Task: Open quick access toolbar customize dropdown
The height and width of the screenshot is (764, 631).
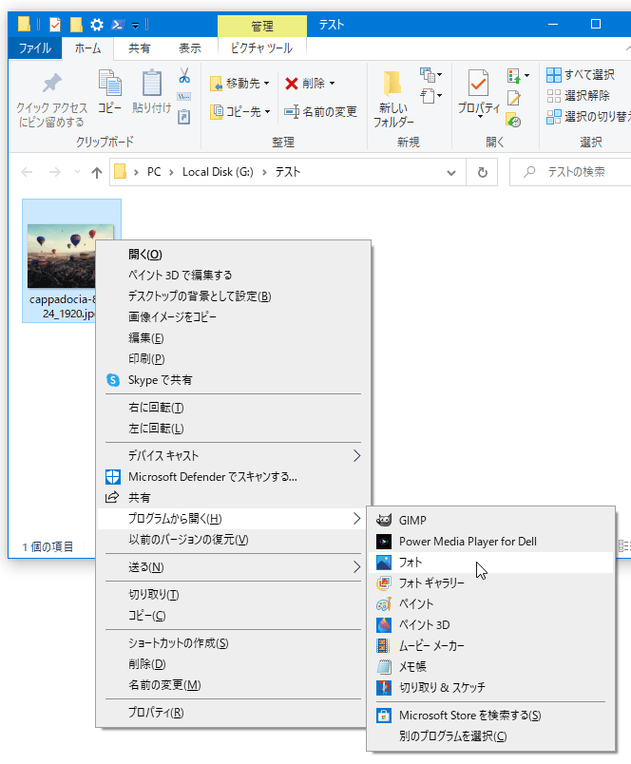Action: tap(135, 25)
